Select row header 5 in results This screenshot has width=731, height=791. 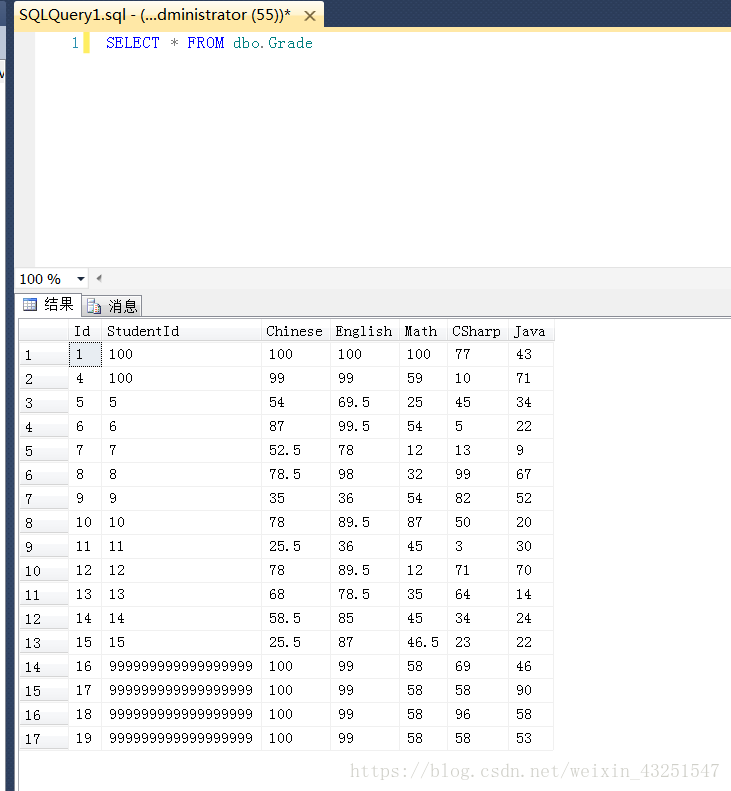click(44, 450)
